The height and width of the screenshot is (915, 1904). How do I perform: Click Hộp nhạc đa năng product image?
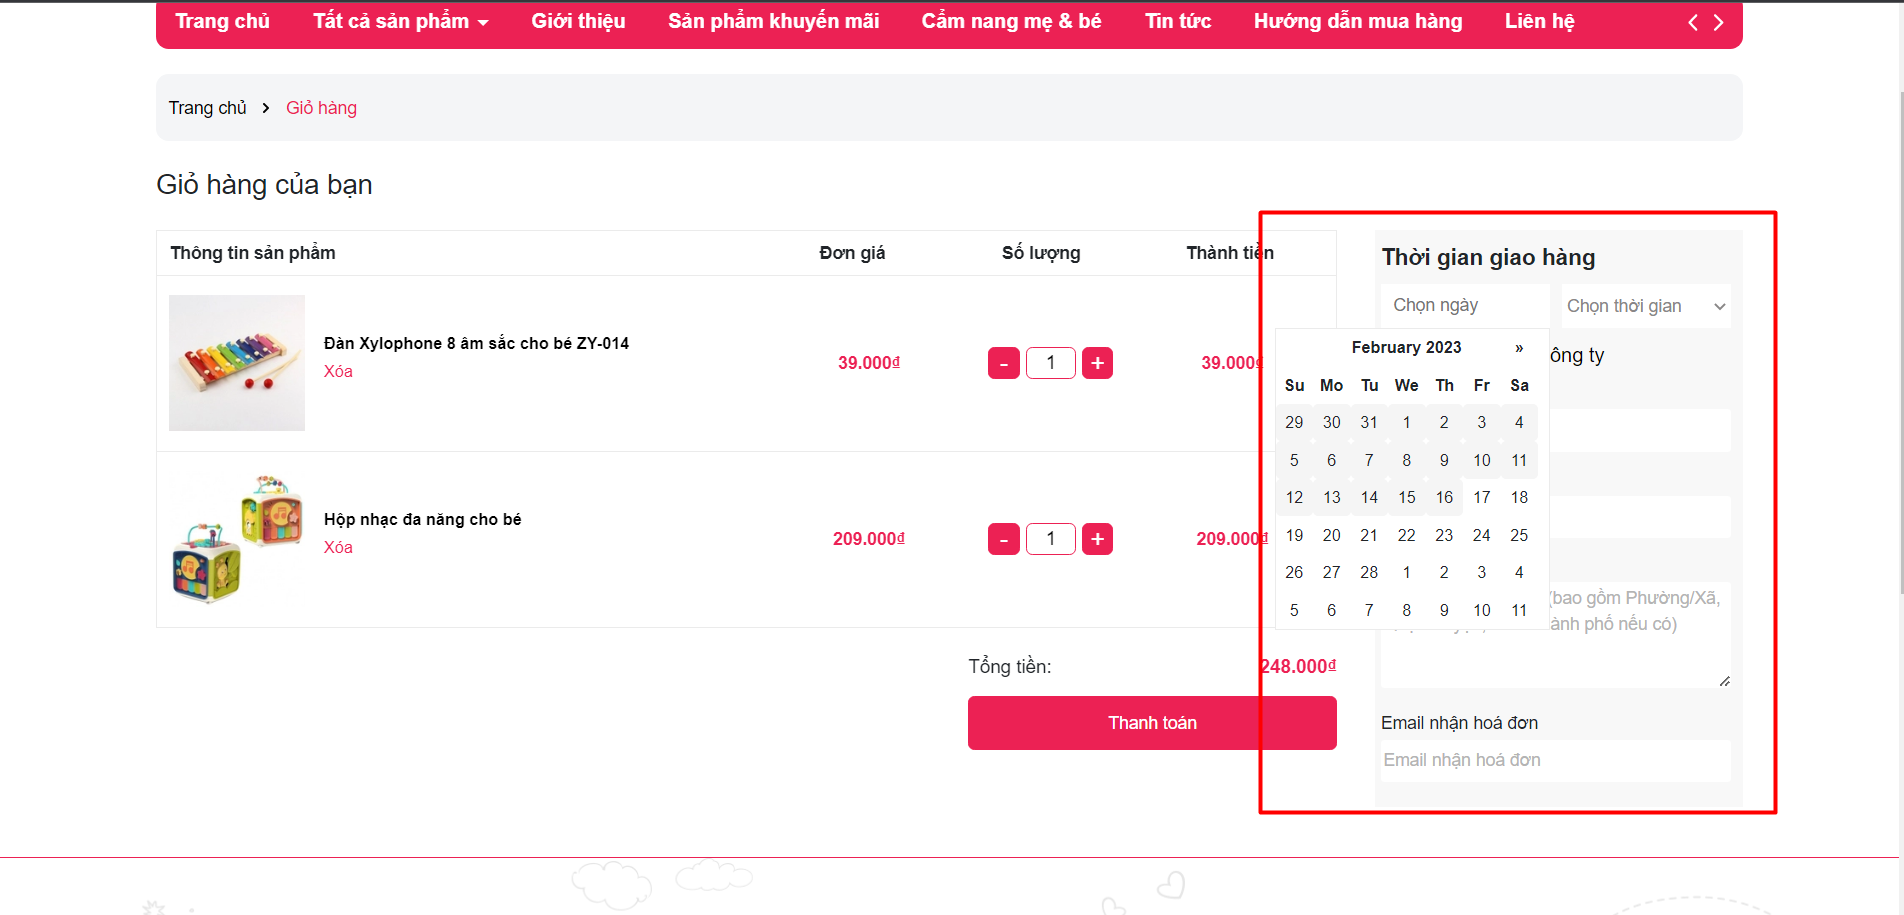[x=237, y=539]
